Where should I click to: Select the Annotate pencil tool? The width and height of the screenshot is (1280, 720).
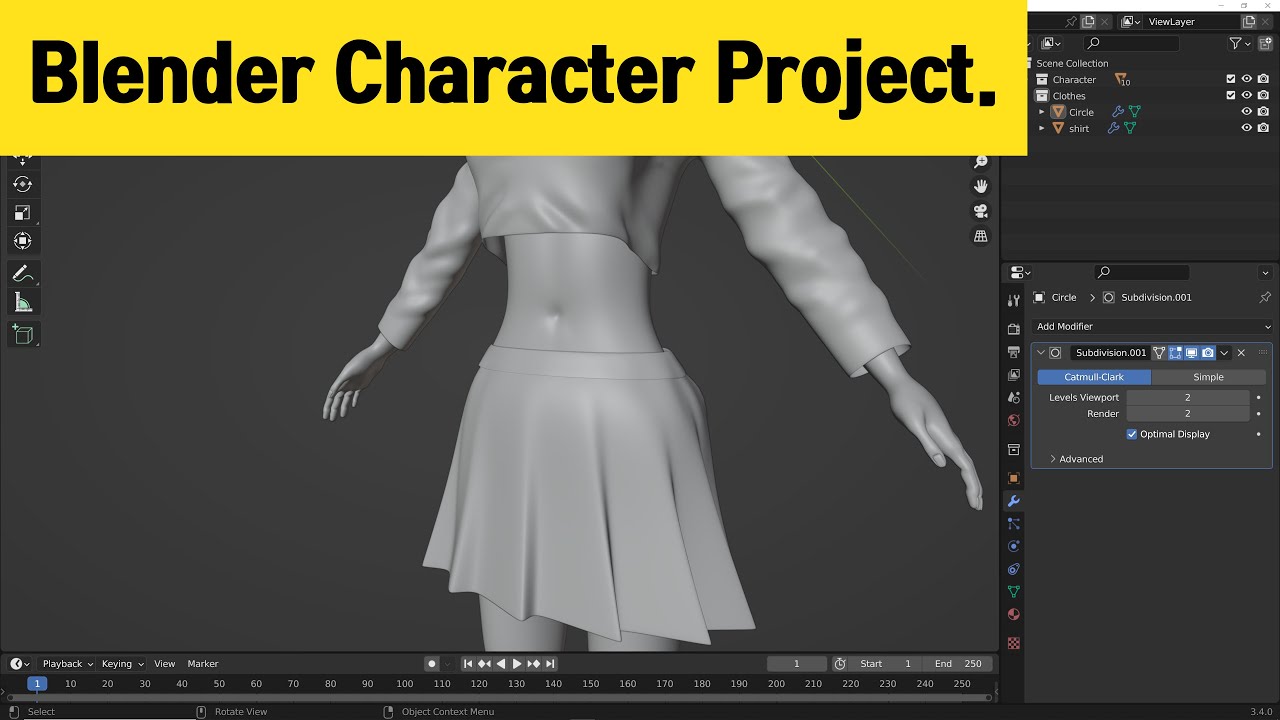(22, 274)
